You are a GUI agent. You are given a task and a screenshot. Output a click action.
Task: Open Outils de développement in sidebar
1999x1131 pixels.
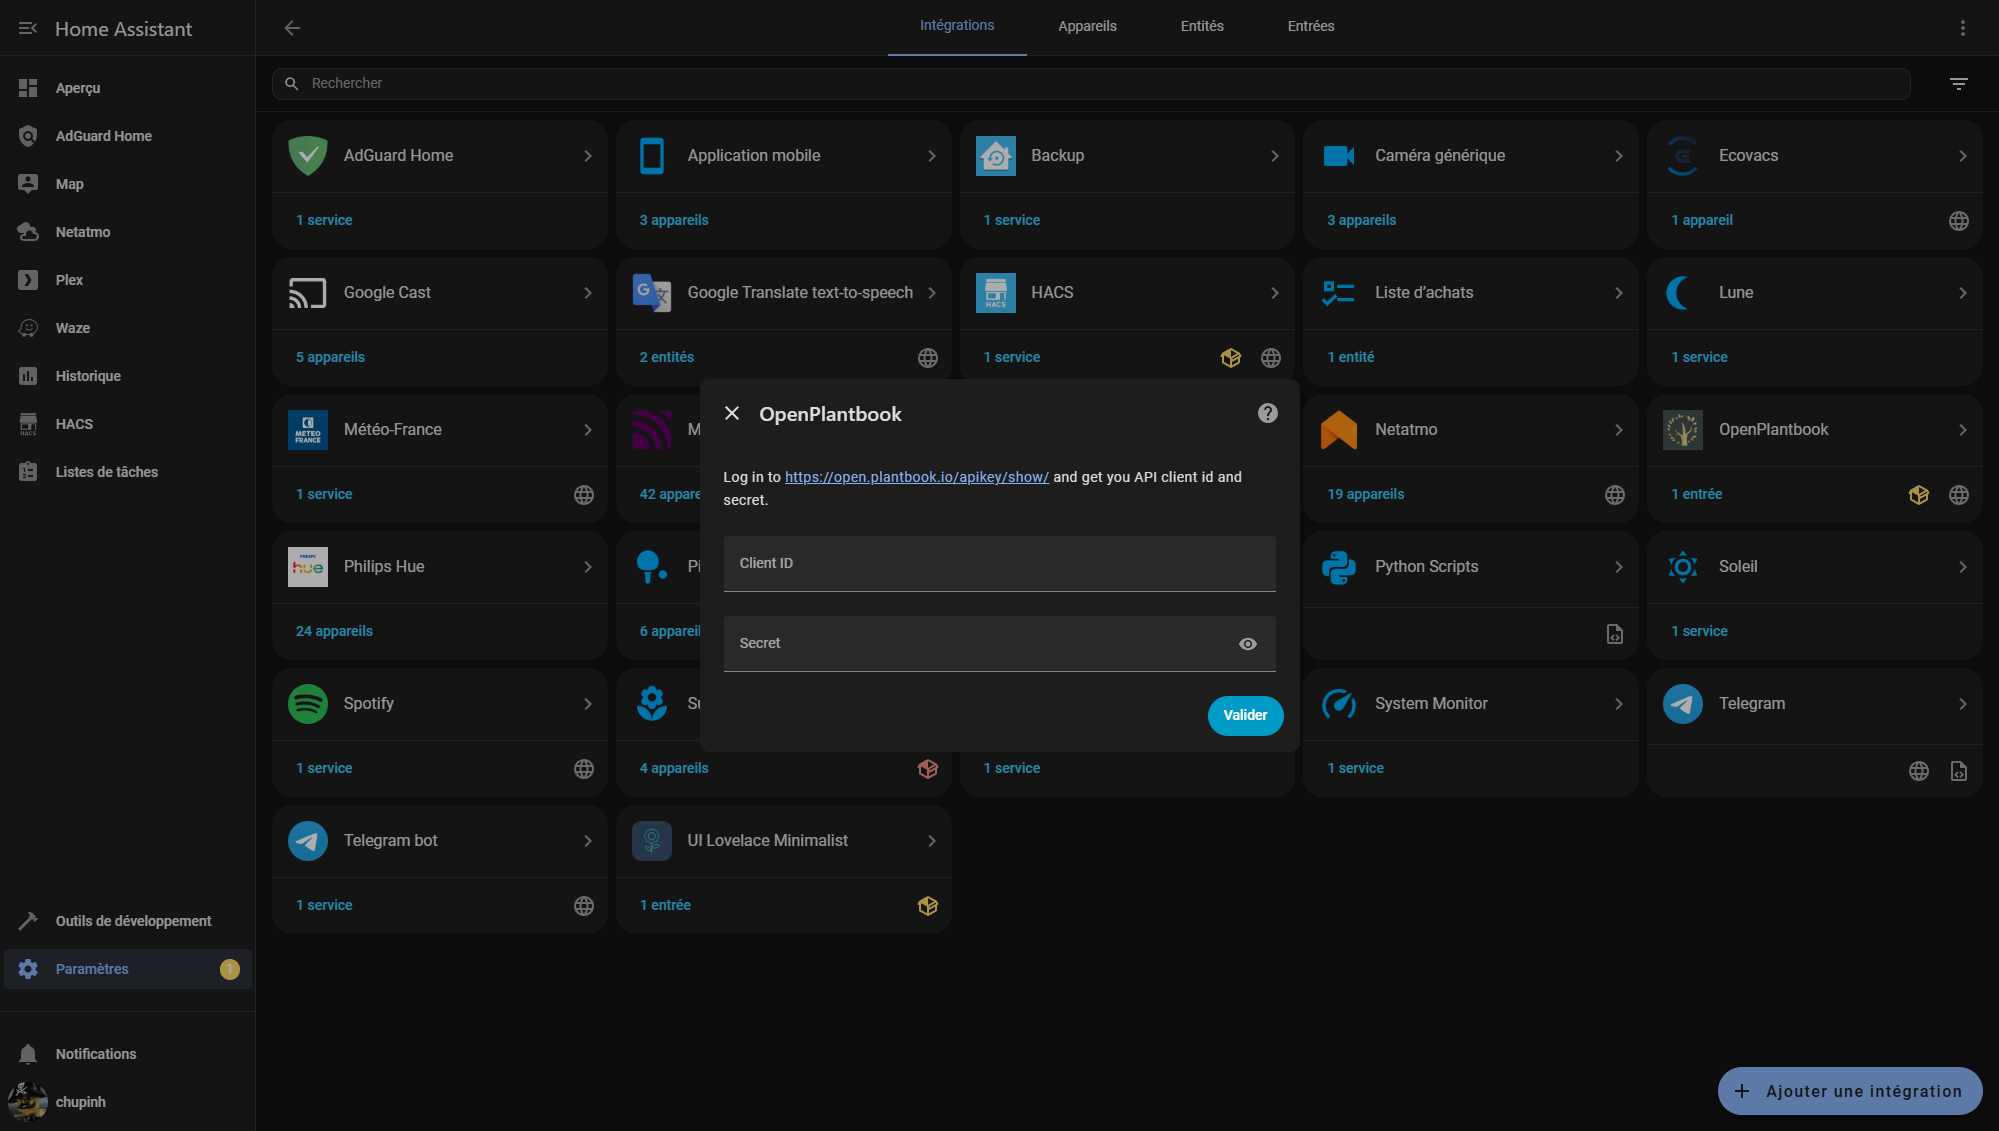133,921
